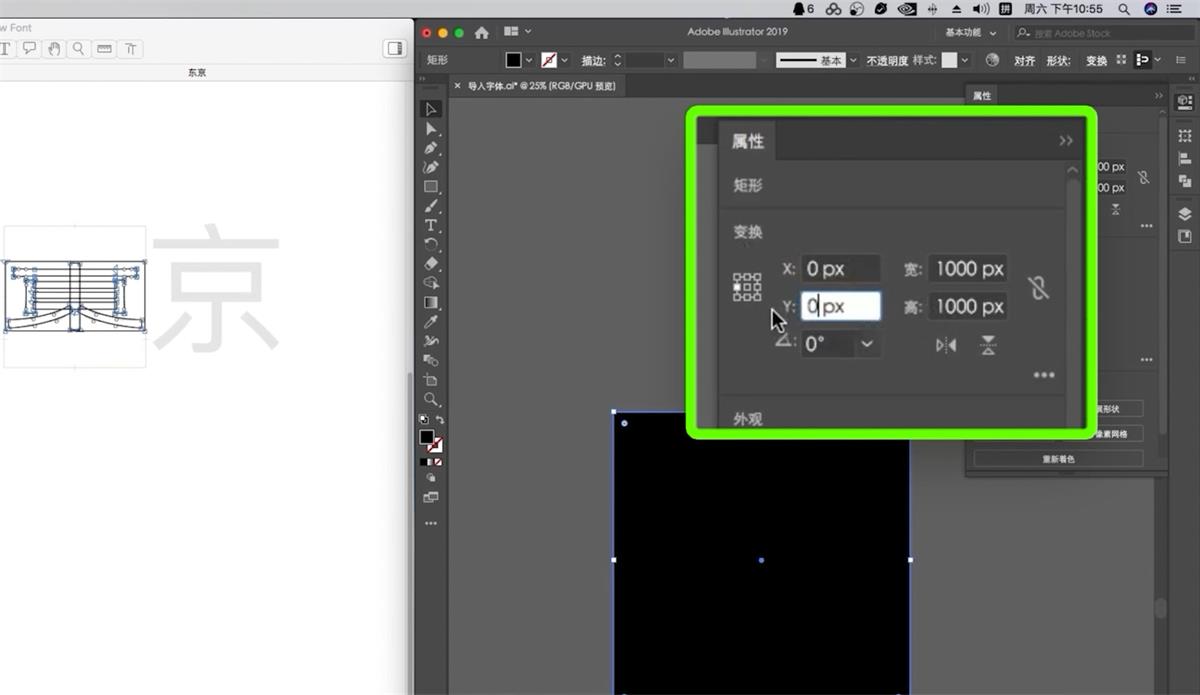Screen dimensions: 1200x695
Task: Select the Selection tool in the toolbar
Action: pos(432,108)
